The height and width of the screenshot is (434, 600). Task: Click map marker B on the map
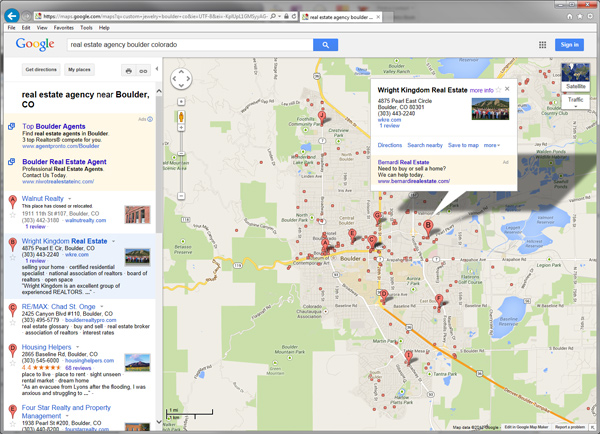point(428,227)
